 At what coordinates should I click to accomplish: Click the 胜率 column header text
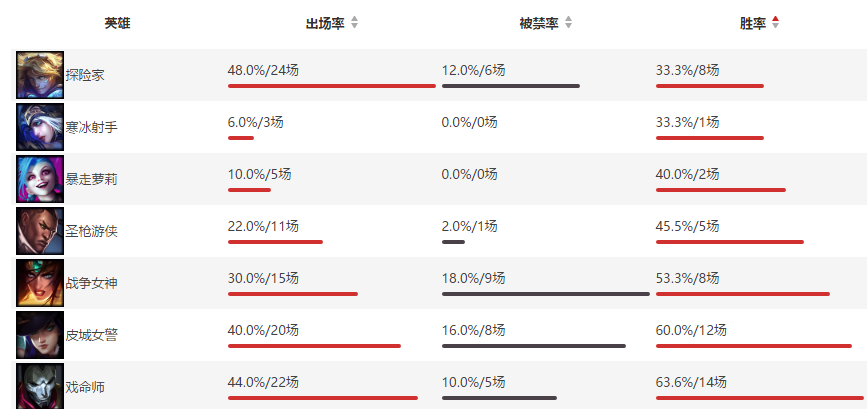(753, 23)
